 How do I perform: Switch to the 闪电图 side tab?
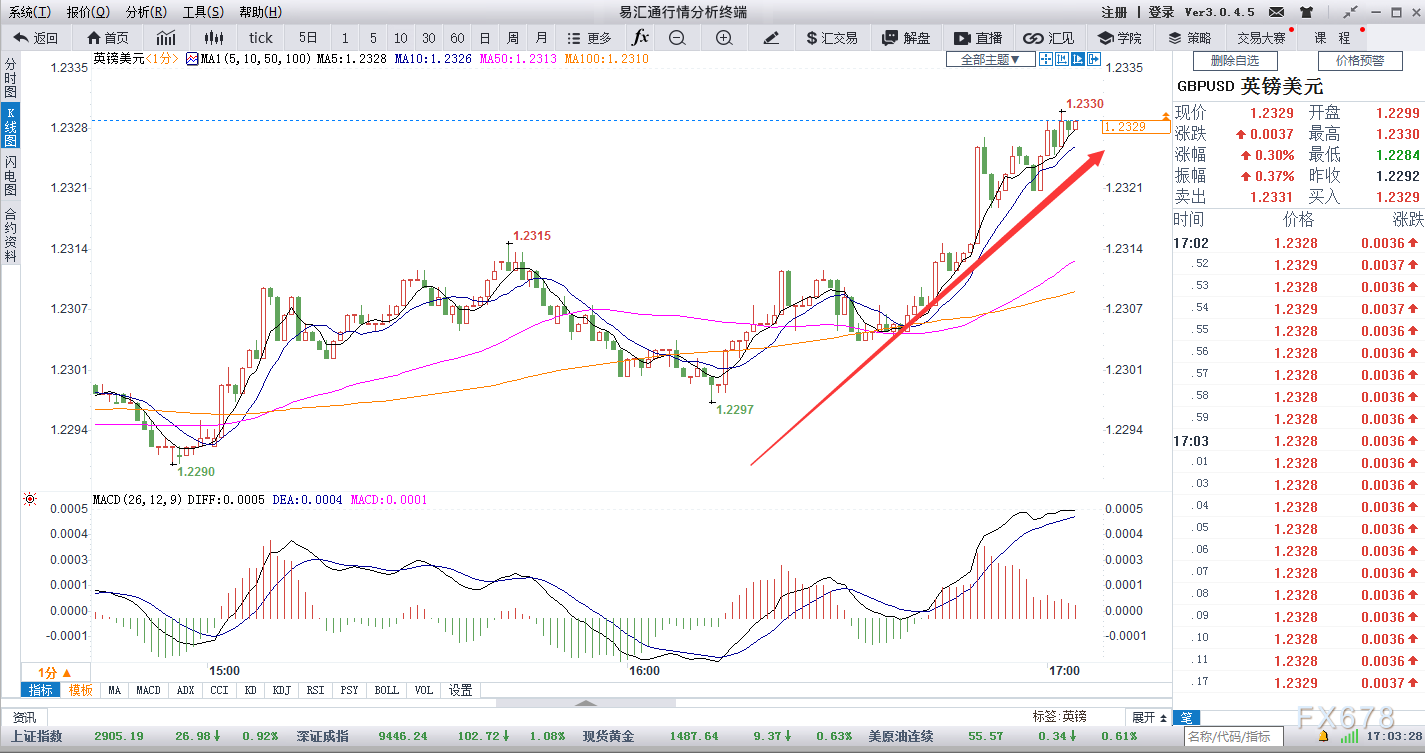click(10, 176)
